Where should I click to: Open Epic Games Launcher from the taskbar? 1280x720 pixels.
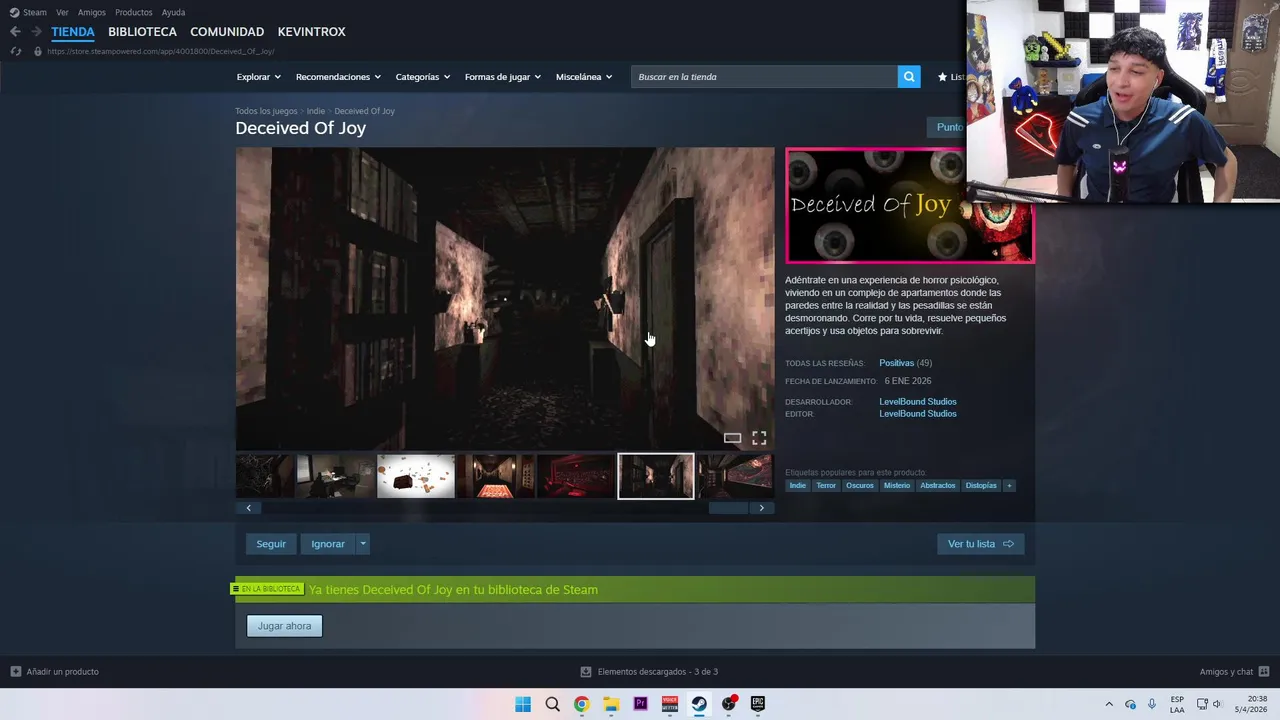pyautogui.click(x=758, y=704)
